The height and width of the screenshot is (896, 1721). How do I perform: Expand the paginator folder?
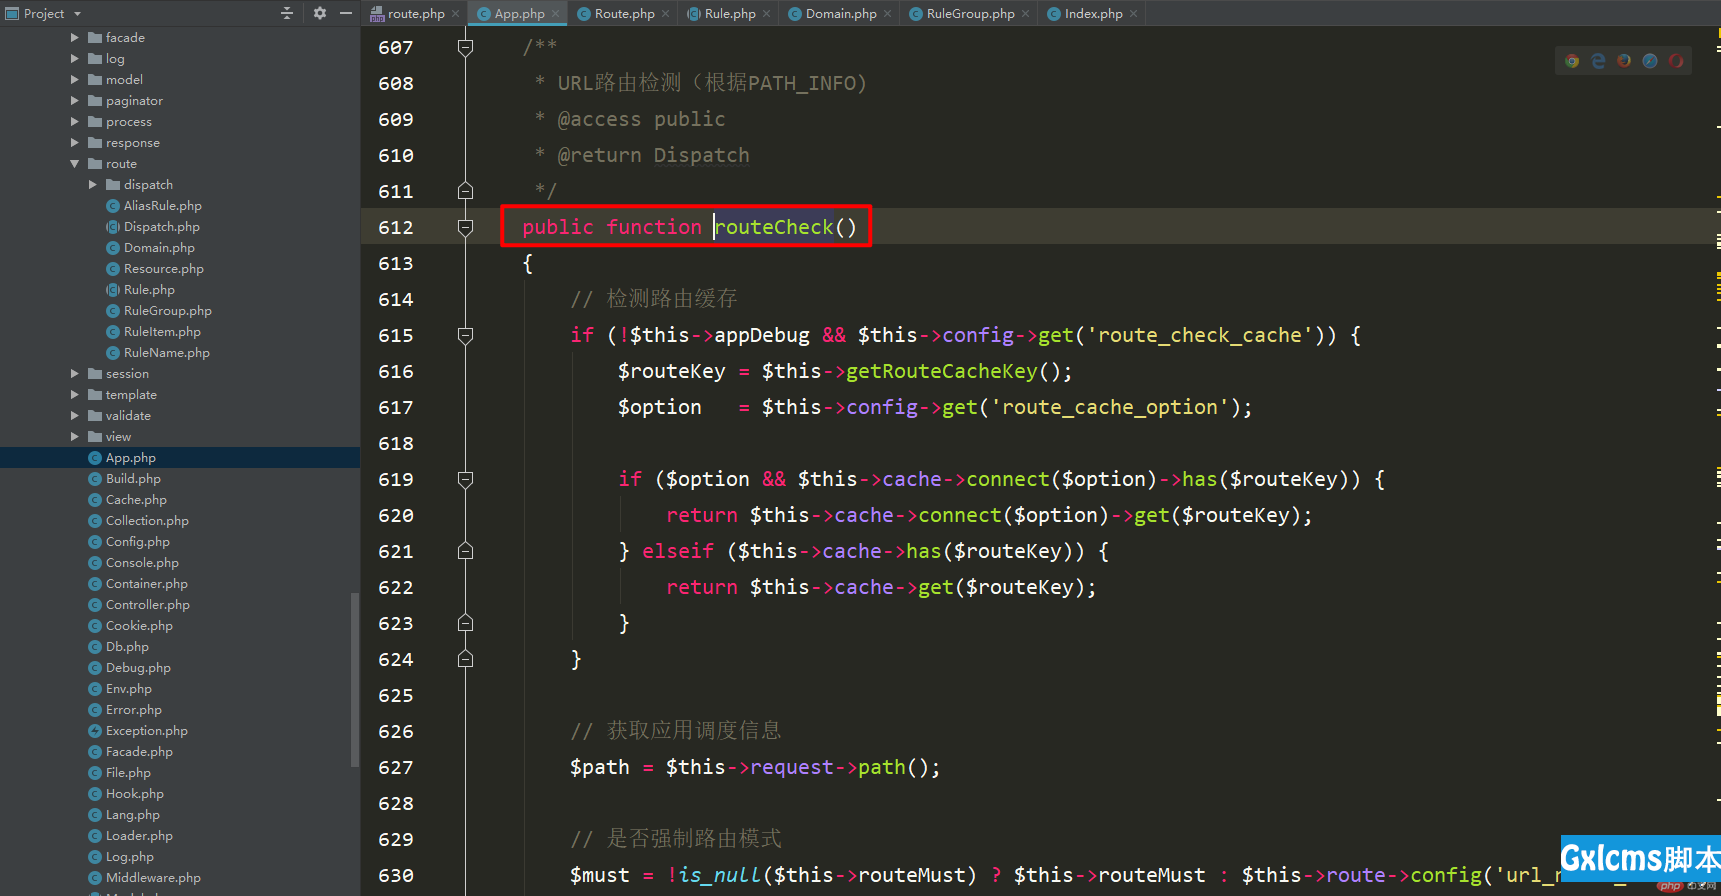click(75, 100)
